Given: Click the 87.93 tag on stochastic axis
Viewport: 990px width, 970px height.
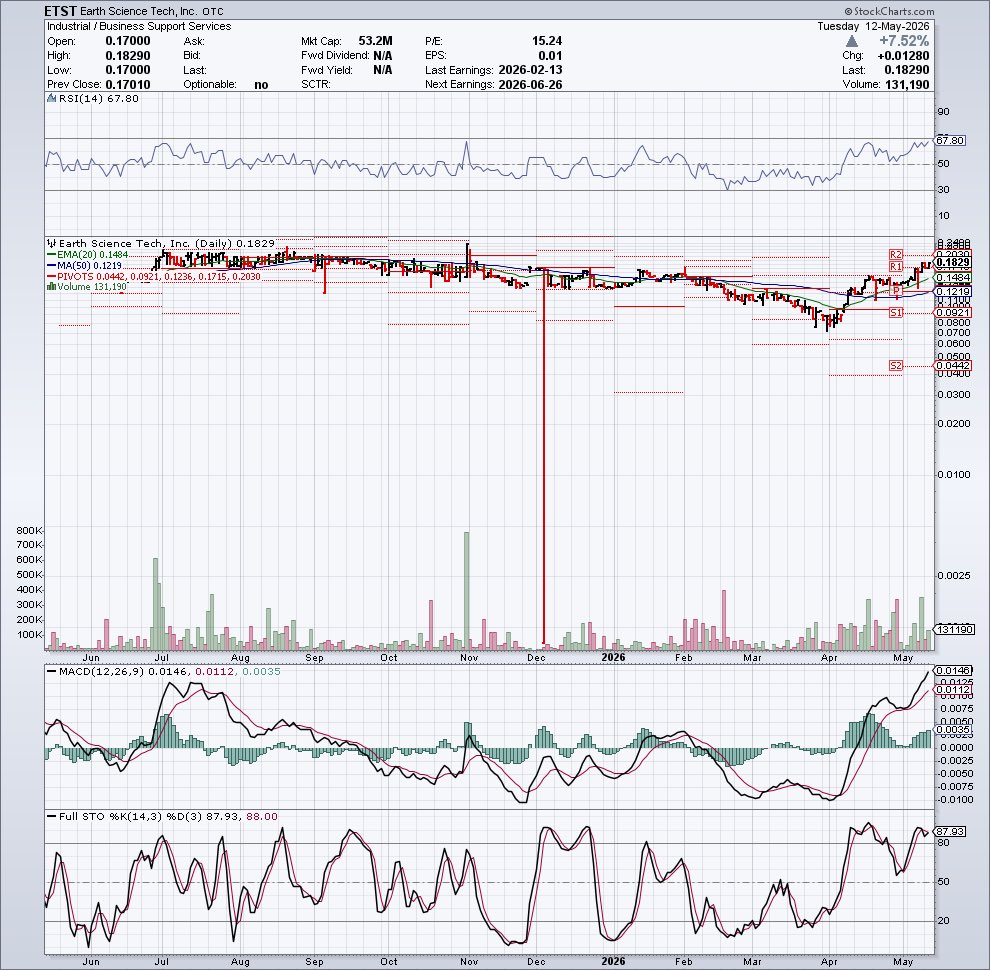Looking at the screenshot, I should (951, 832).
